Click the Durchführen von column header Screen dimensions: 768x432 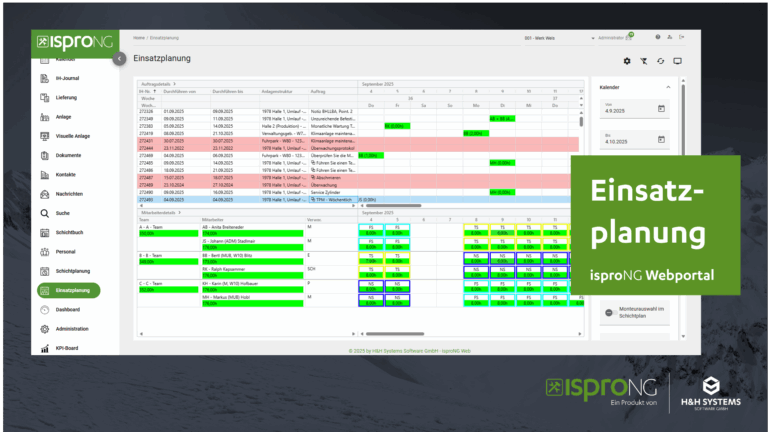pyautogui.click(x=179, y=92)
